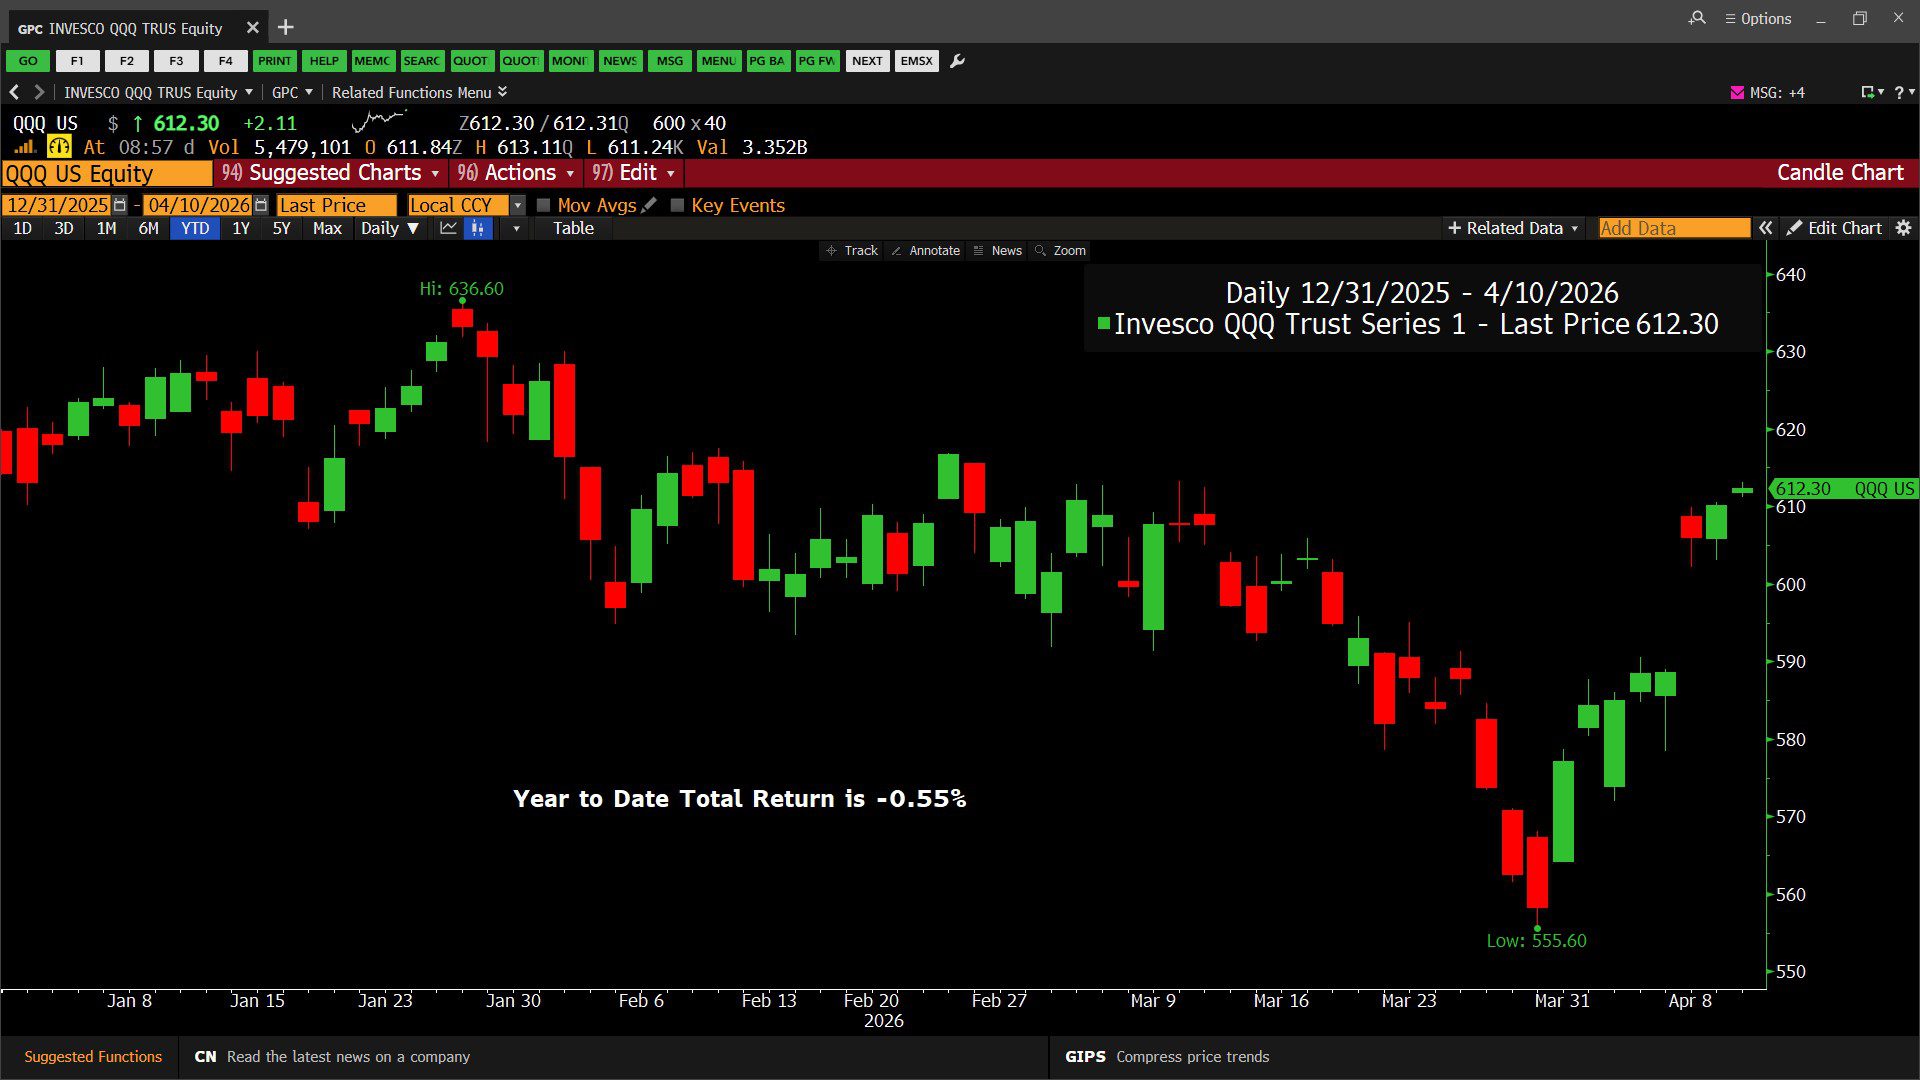Collapse panel with double-left chevron icon
This screenshot has height=1080, width=1920.
point(1766,228)
